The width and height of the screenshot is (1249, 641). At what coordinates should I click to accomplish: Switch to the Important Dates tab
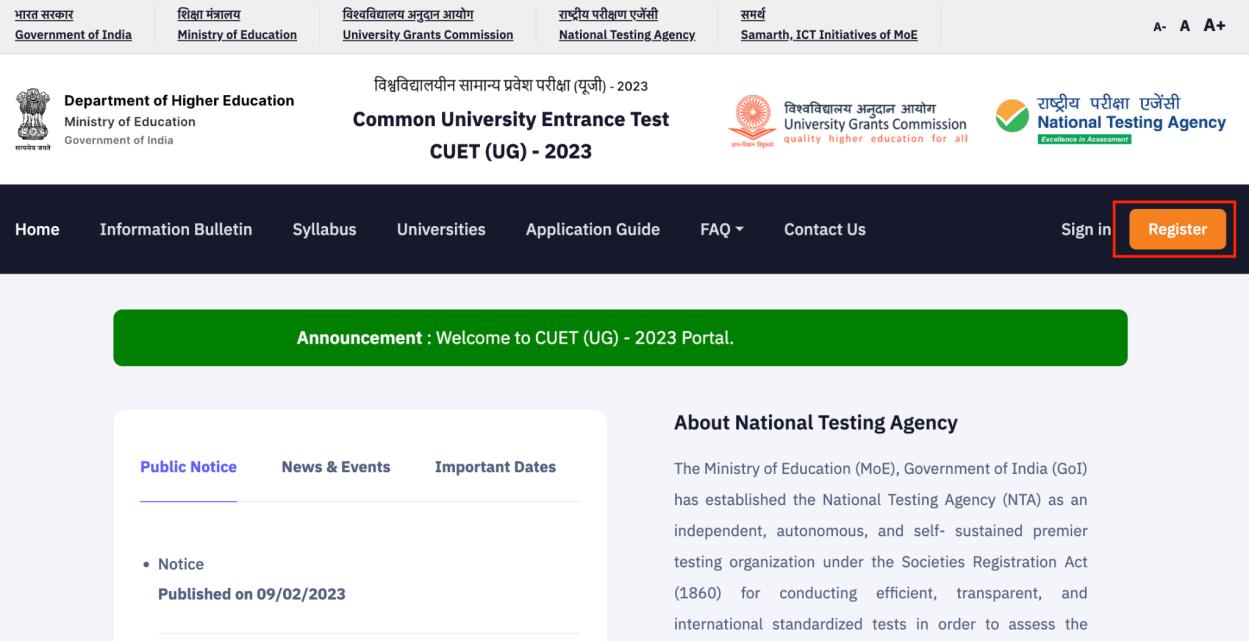tap(495, 467)
